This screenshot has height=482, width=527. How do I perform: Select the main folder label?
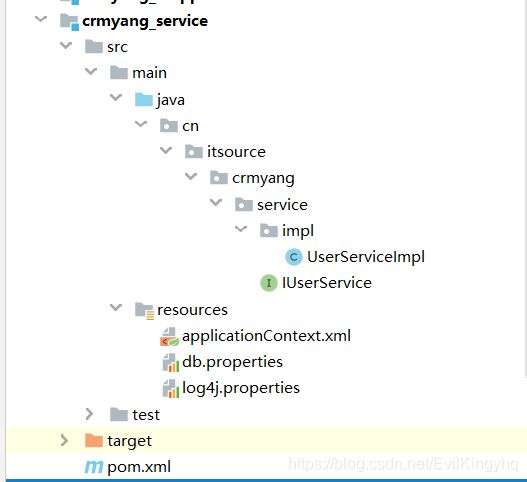tap(149, 73)
